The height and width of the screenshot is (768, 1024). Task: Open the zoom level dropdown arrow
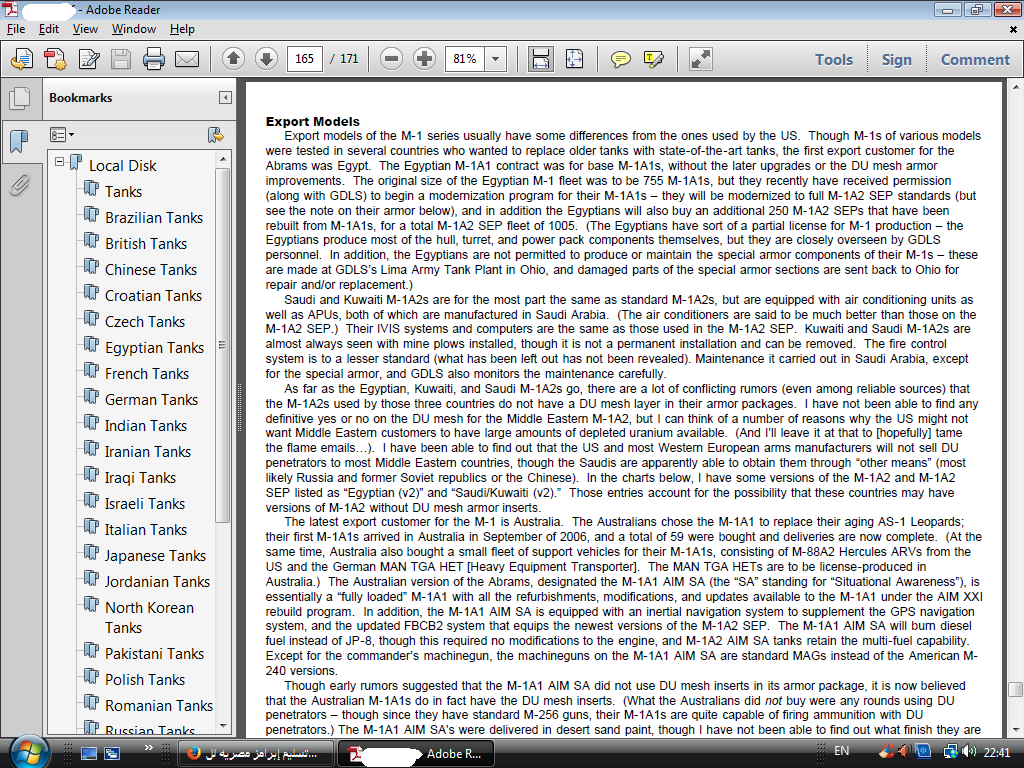coord(496,59)
